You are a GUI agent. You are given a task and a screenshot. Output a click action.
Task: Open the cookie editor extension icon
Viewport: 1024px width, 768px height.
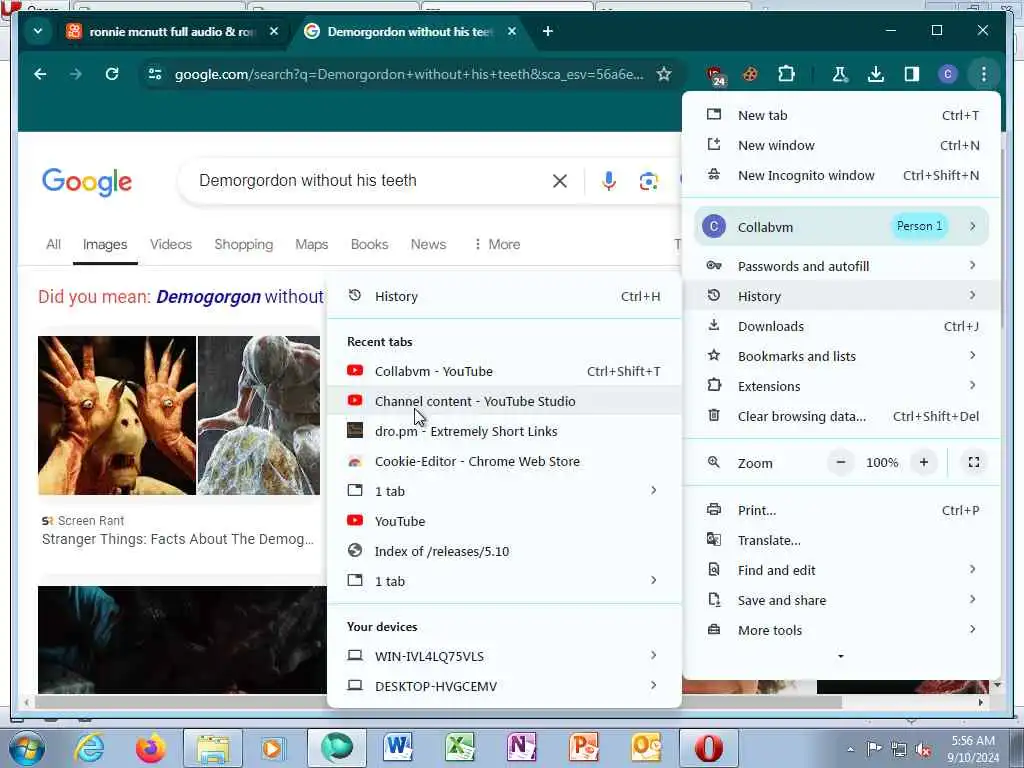pyautogui.click(x=751, y=74)
